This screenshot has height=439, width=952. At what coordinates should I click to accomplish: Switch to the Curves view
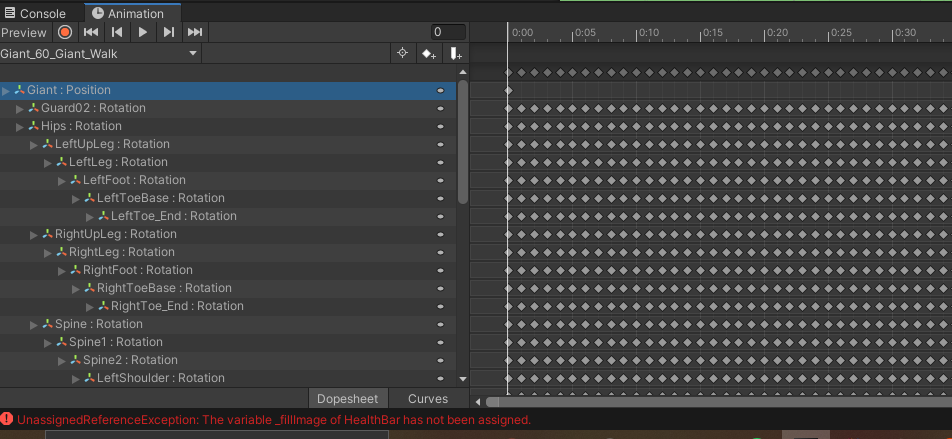[x=428, y=399]
